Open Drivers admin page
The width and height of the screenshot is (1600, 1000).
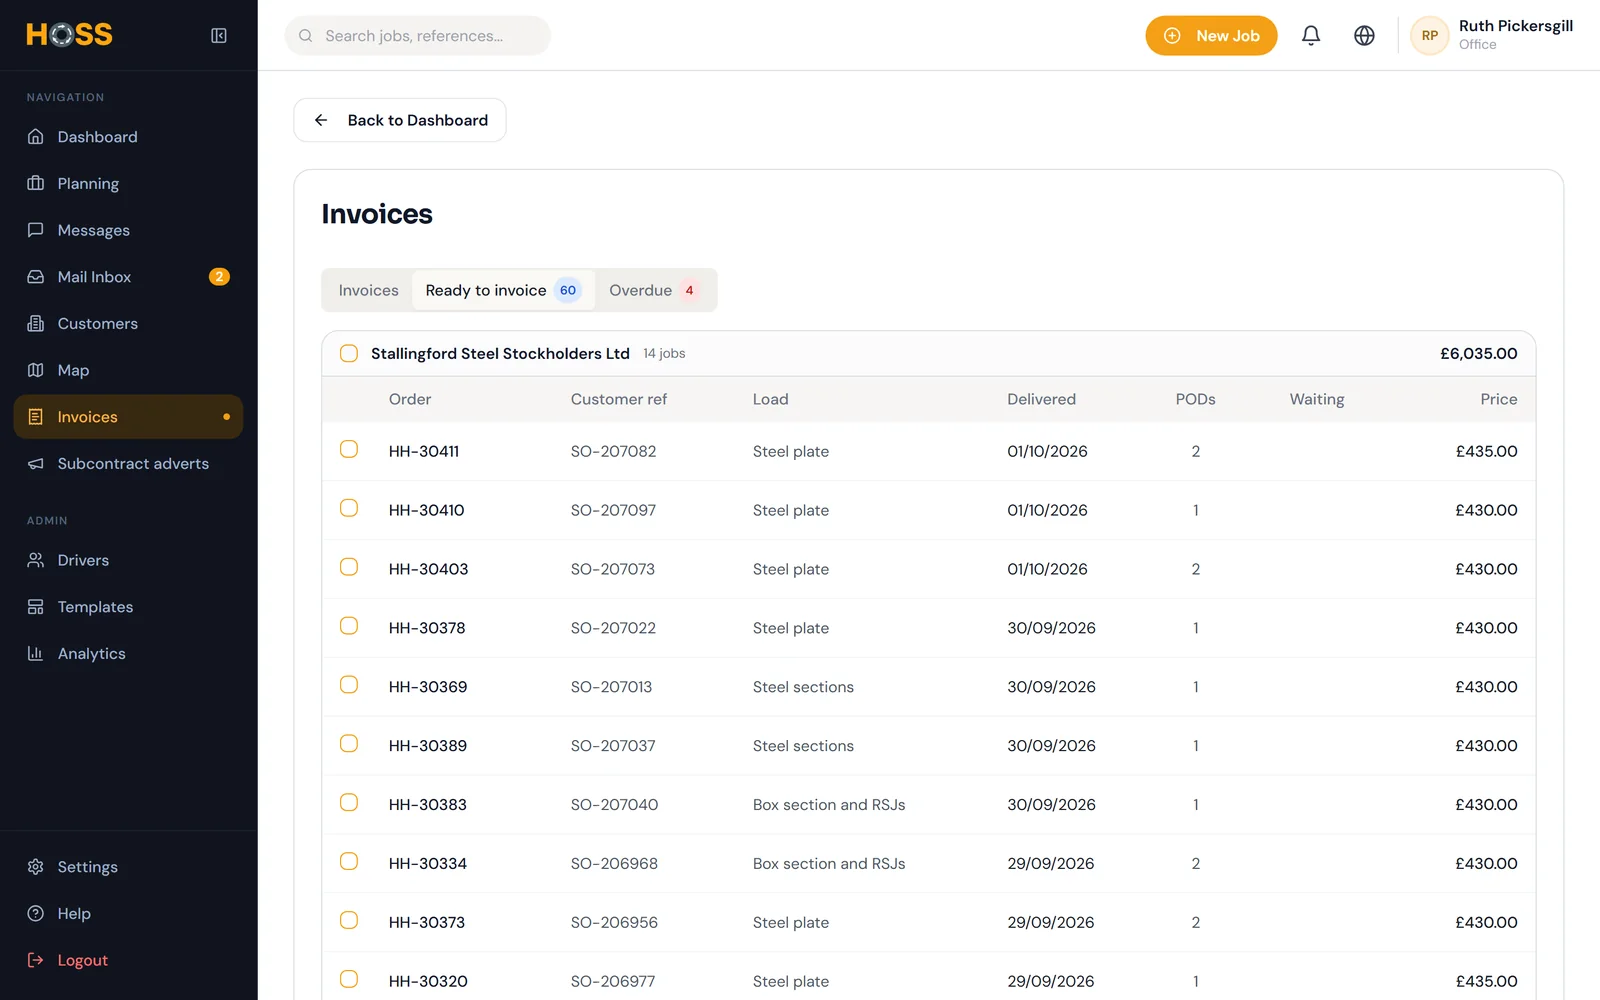128,560
